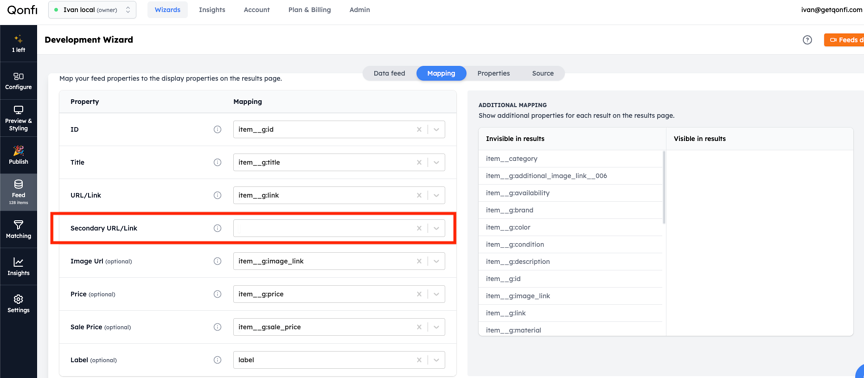
Task: Switch to the Data feed tab
Action: (390, 73)
